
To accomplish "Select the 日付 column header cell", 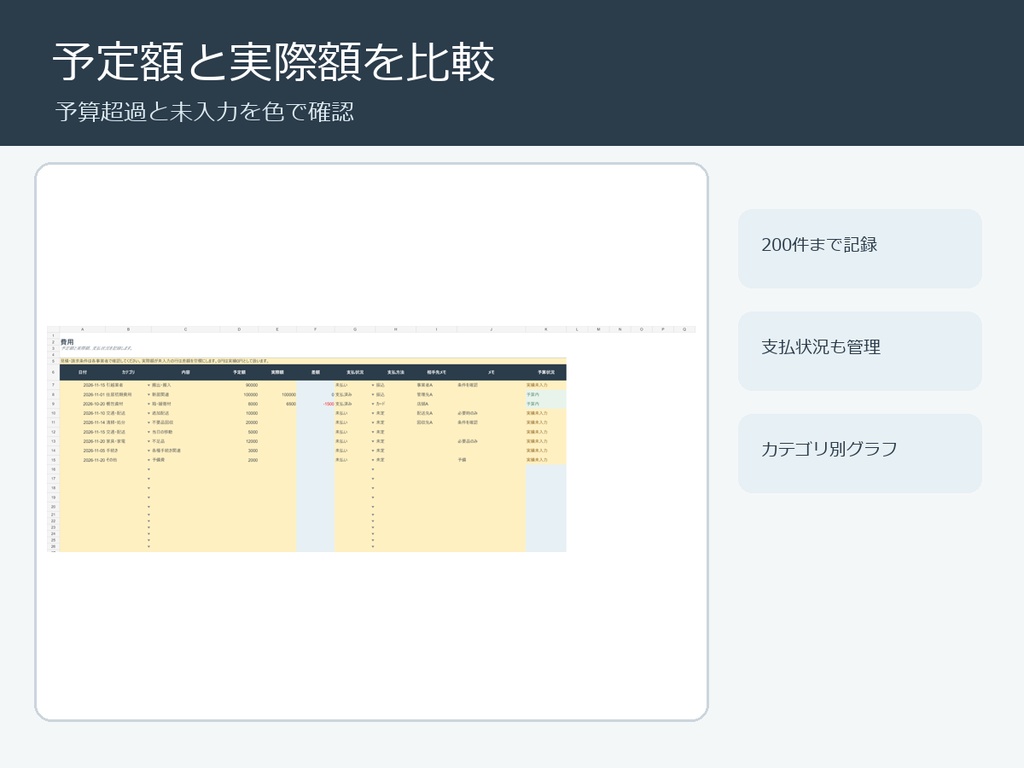I will (x=82, y=372).
